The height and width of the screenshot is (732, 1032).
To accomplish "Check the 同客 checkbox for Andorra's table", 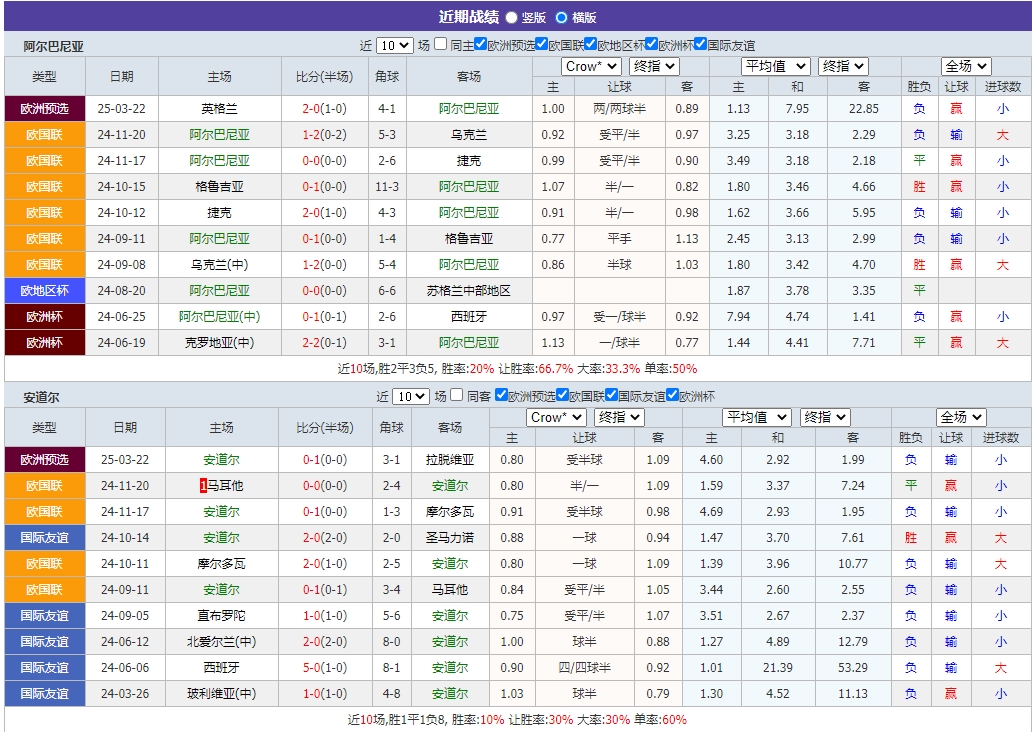I will coord(456,394).
